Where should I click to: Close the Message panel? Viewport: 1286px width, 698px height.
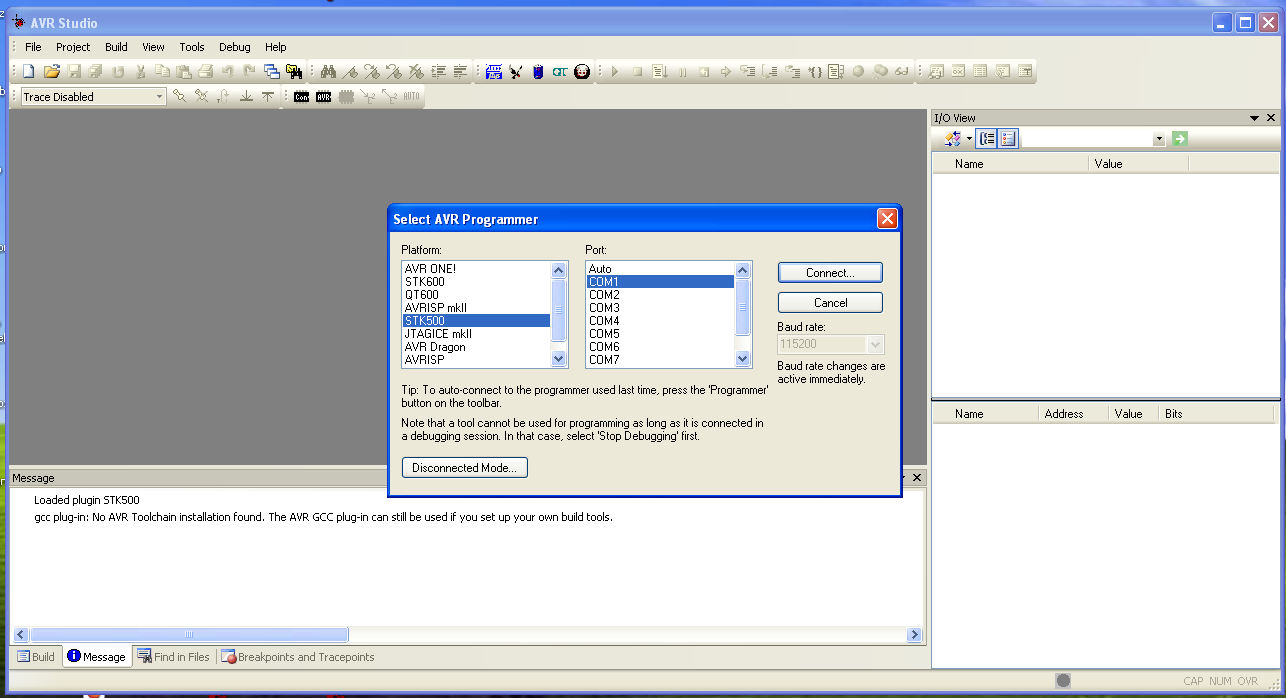pos(917,478)
